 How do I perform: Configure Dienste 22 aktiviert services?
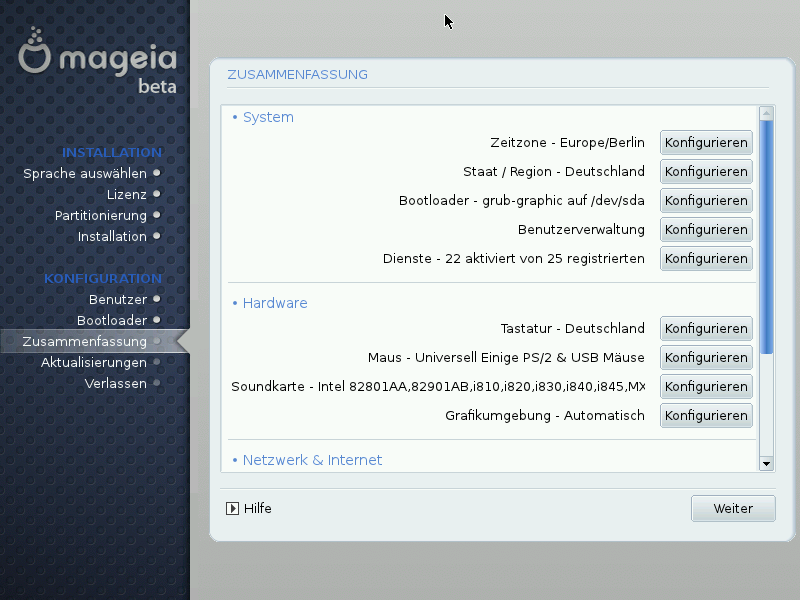click(x=706, y=259)
